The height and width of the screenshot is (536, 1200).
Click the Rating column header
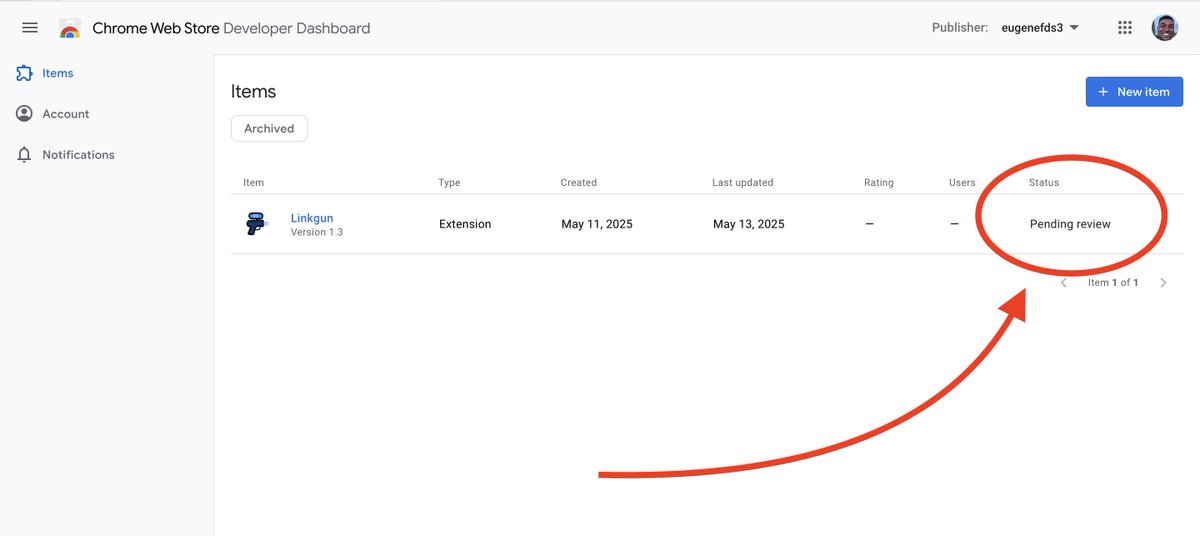[x=879, y=183]
